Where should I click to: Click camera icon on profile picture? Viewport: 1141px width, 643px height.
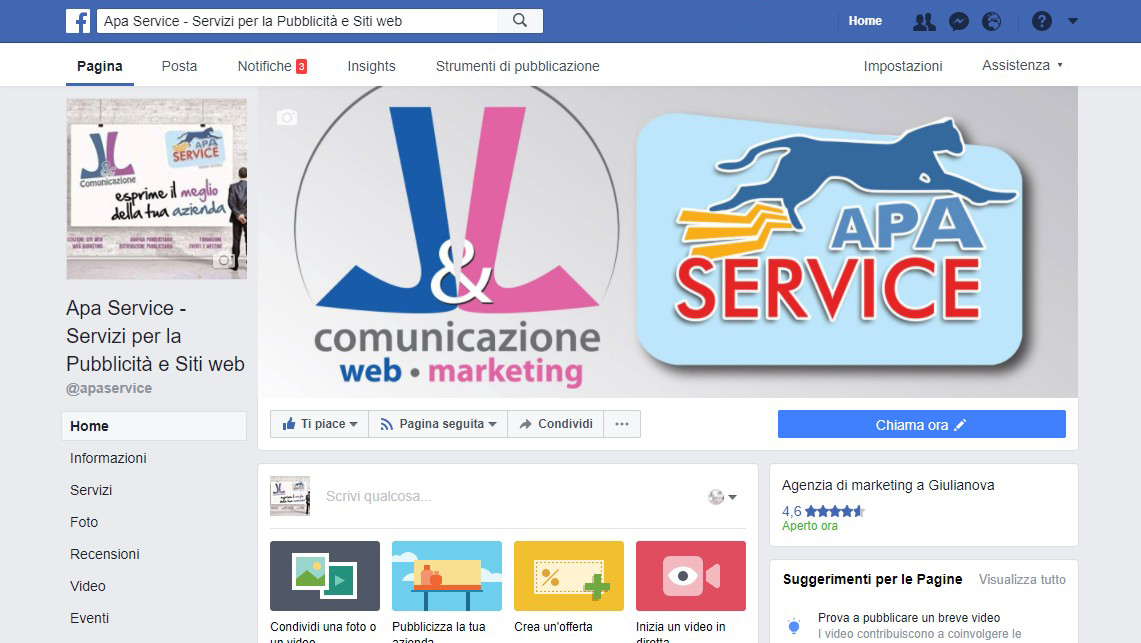225,260
